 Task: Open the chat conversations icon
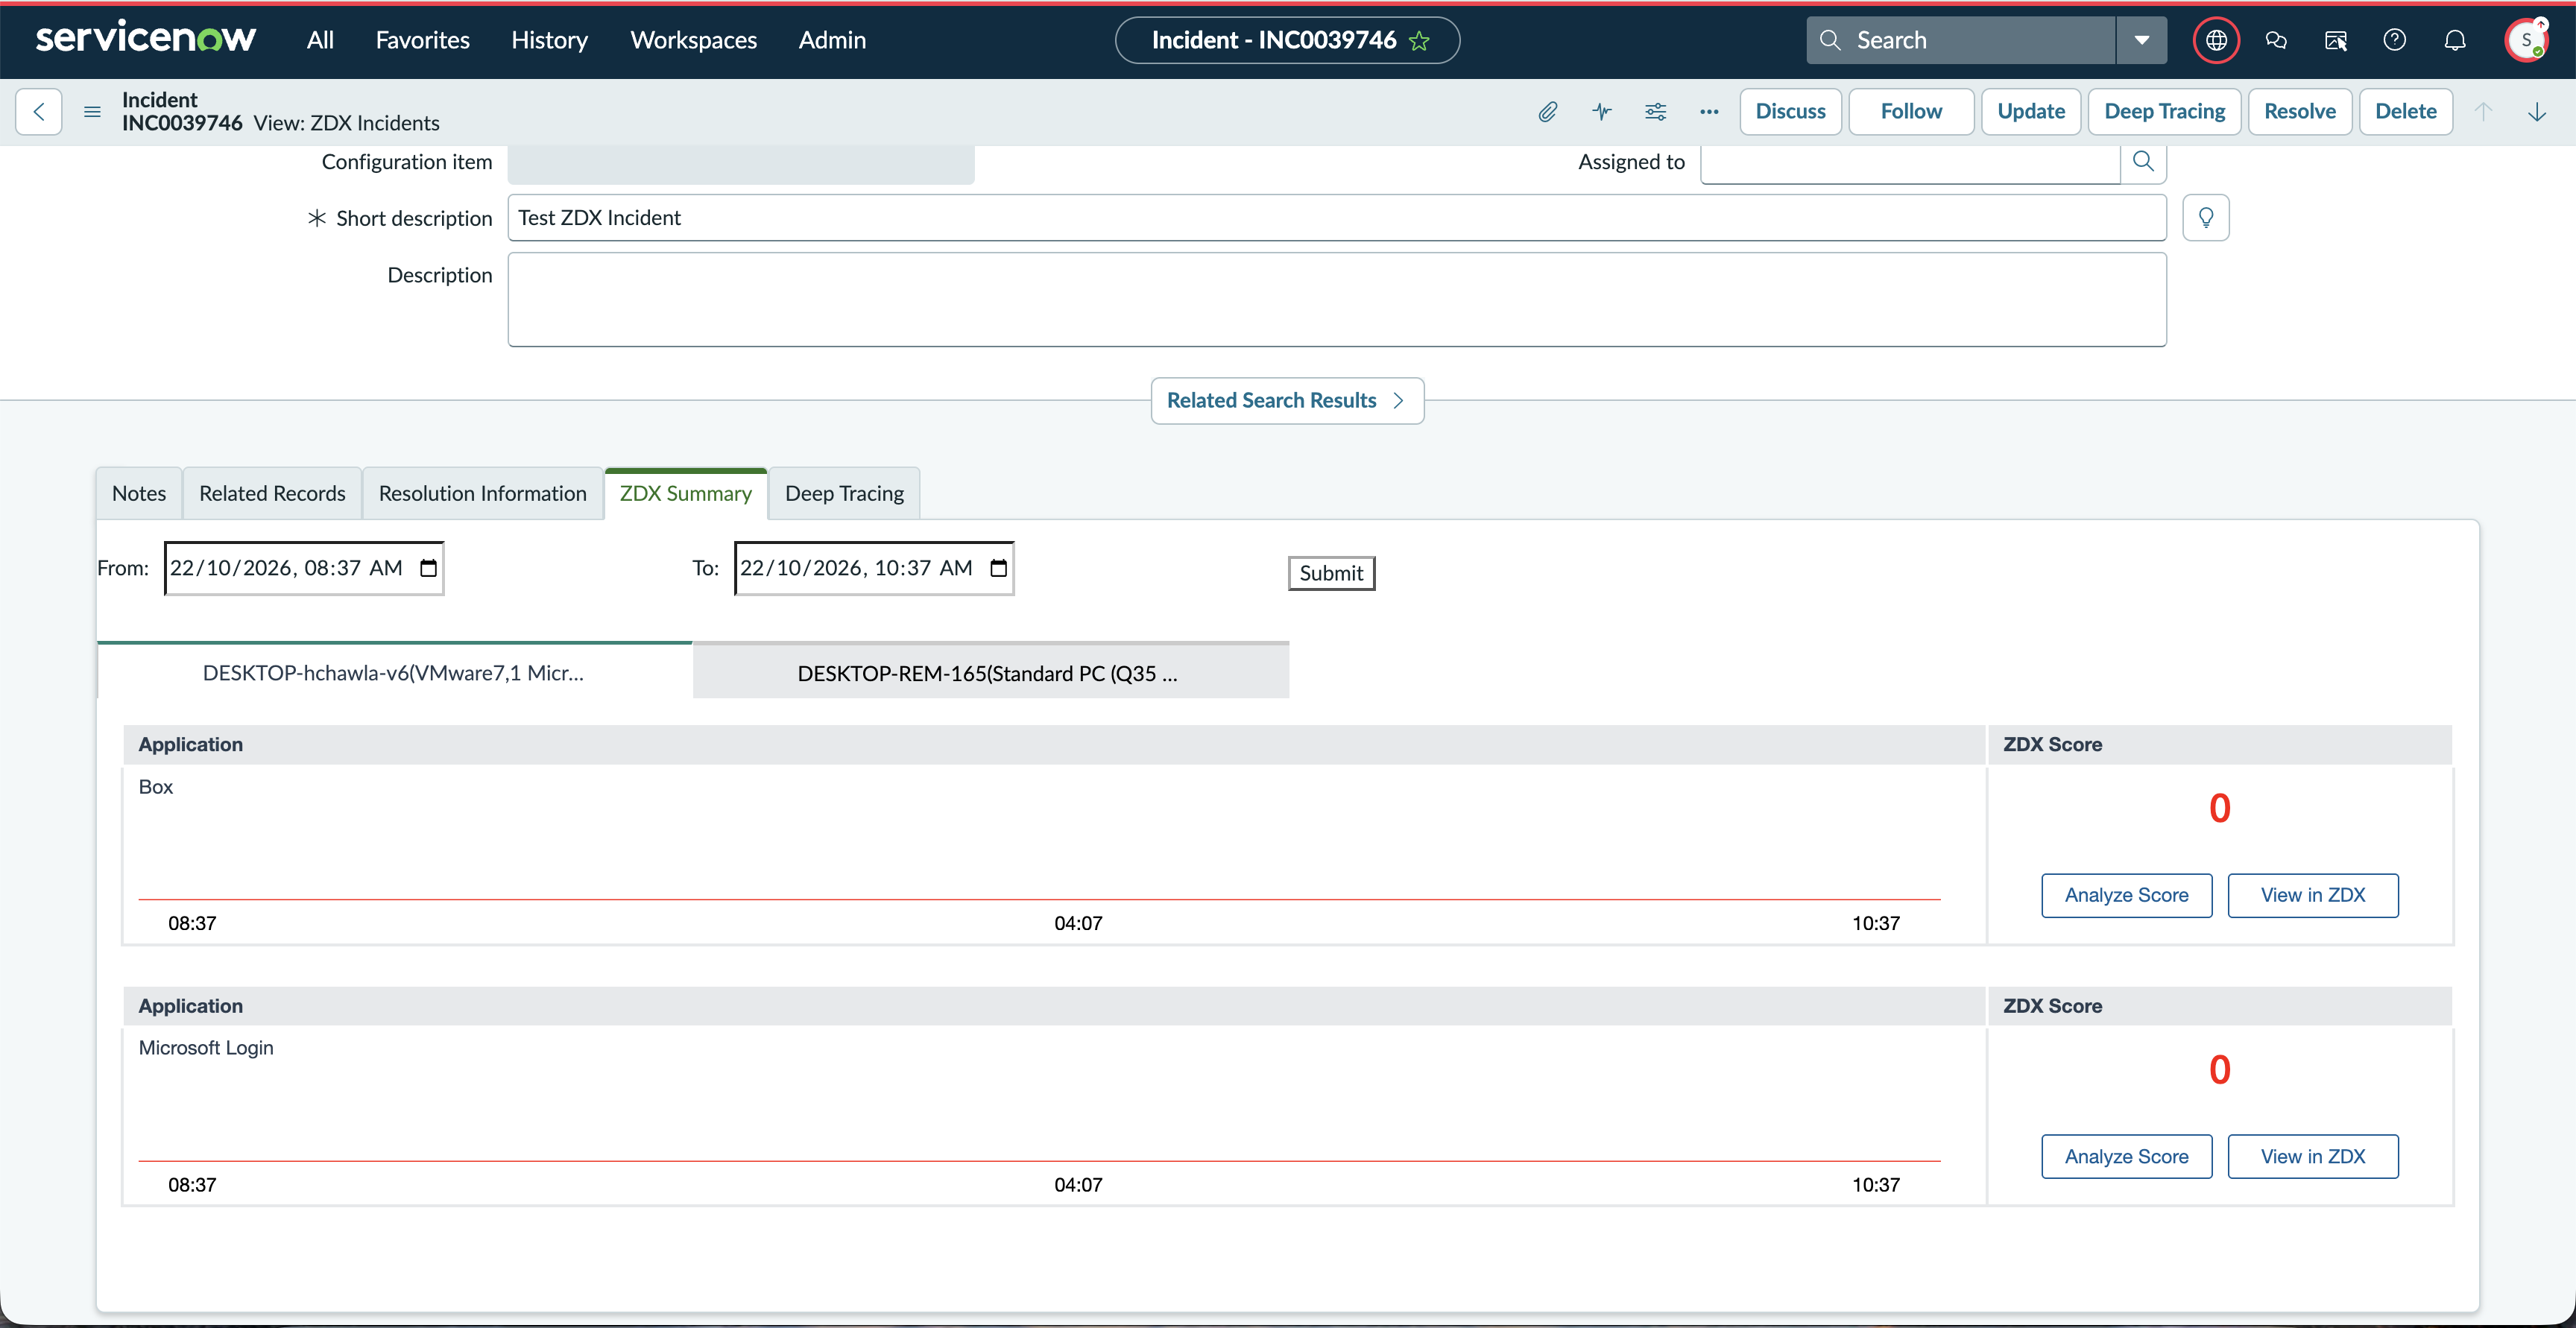2276,40
